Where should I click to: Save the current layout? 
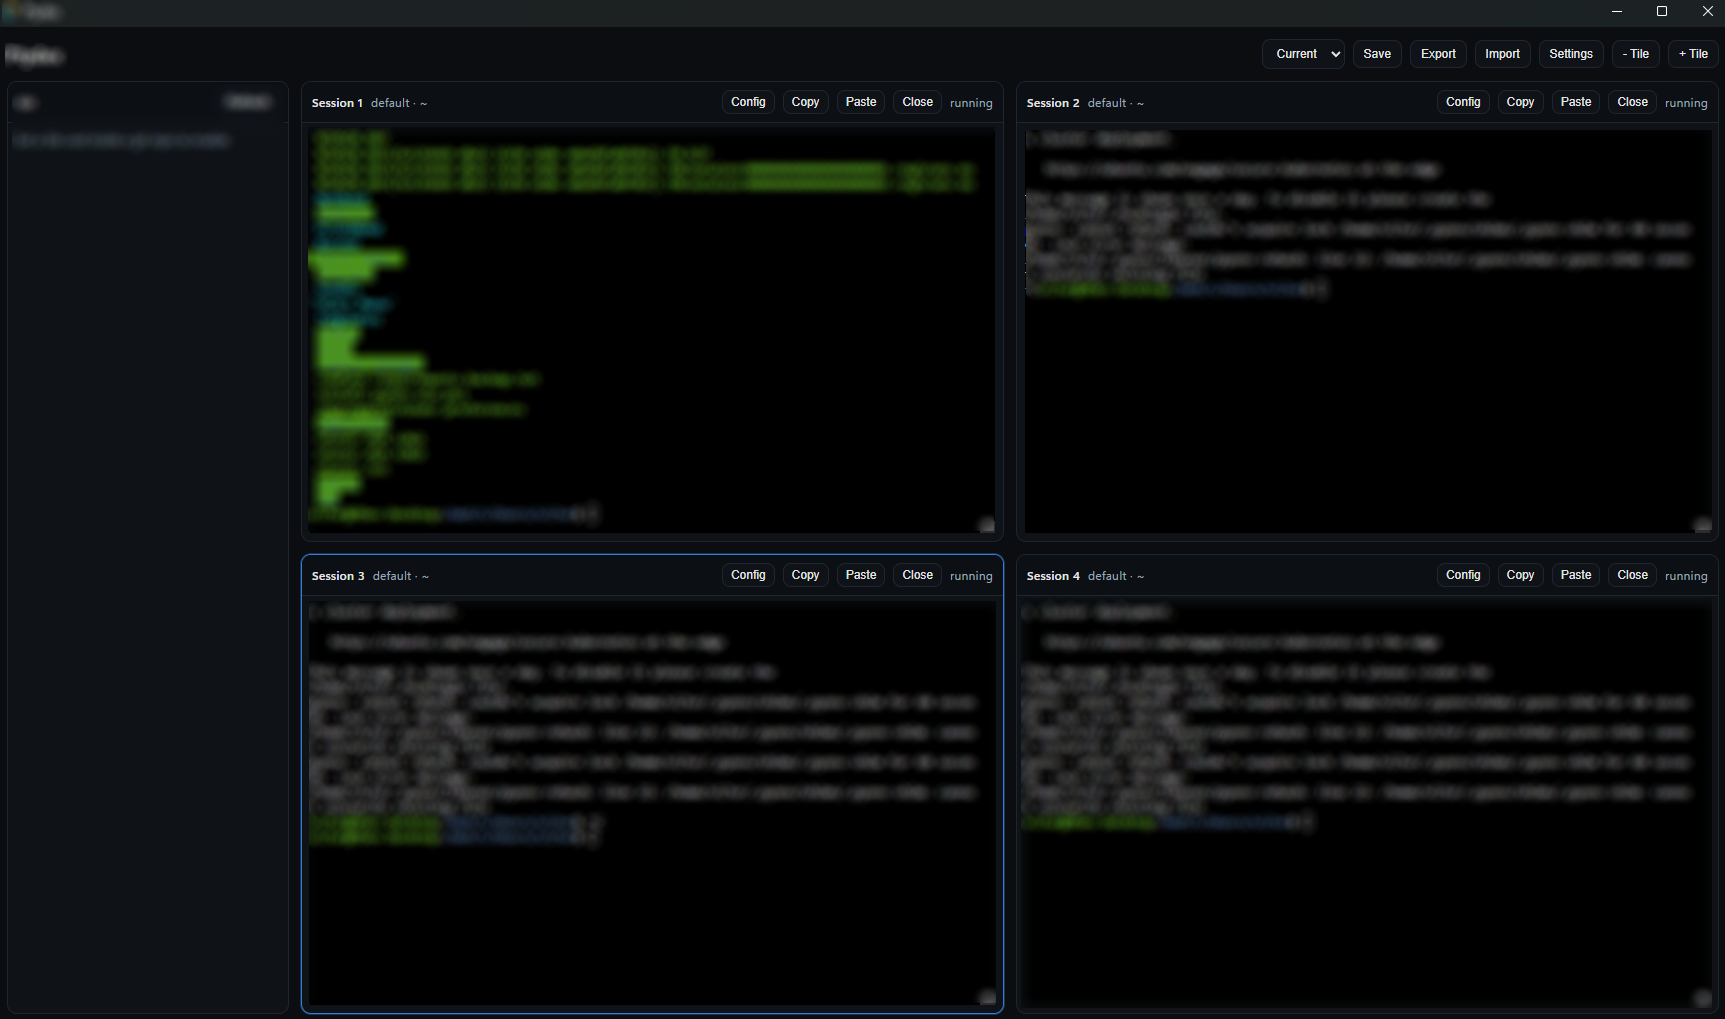click(x=1377, y=54)
